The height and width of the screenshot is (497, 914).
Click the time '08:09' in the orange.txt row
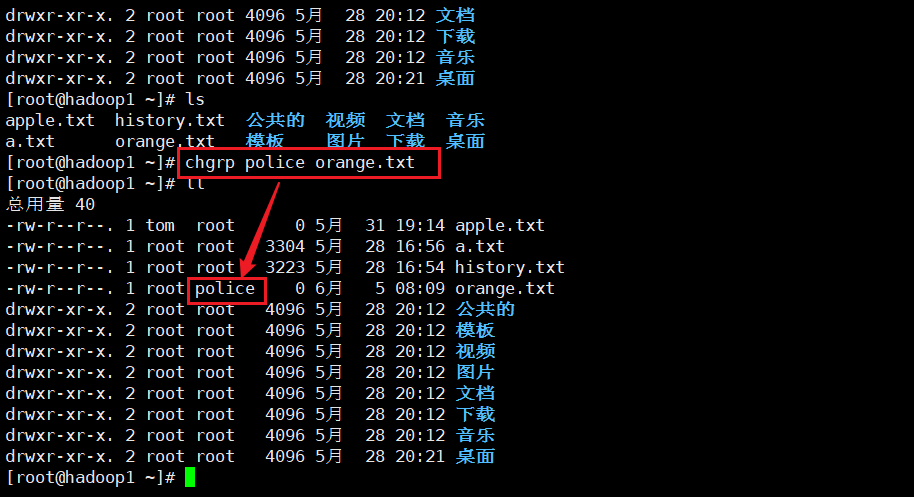pos(420,288)
